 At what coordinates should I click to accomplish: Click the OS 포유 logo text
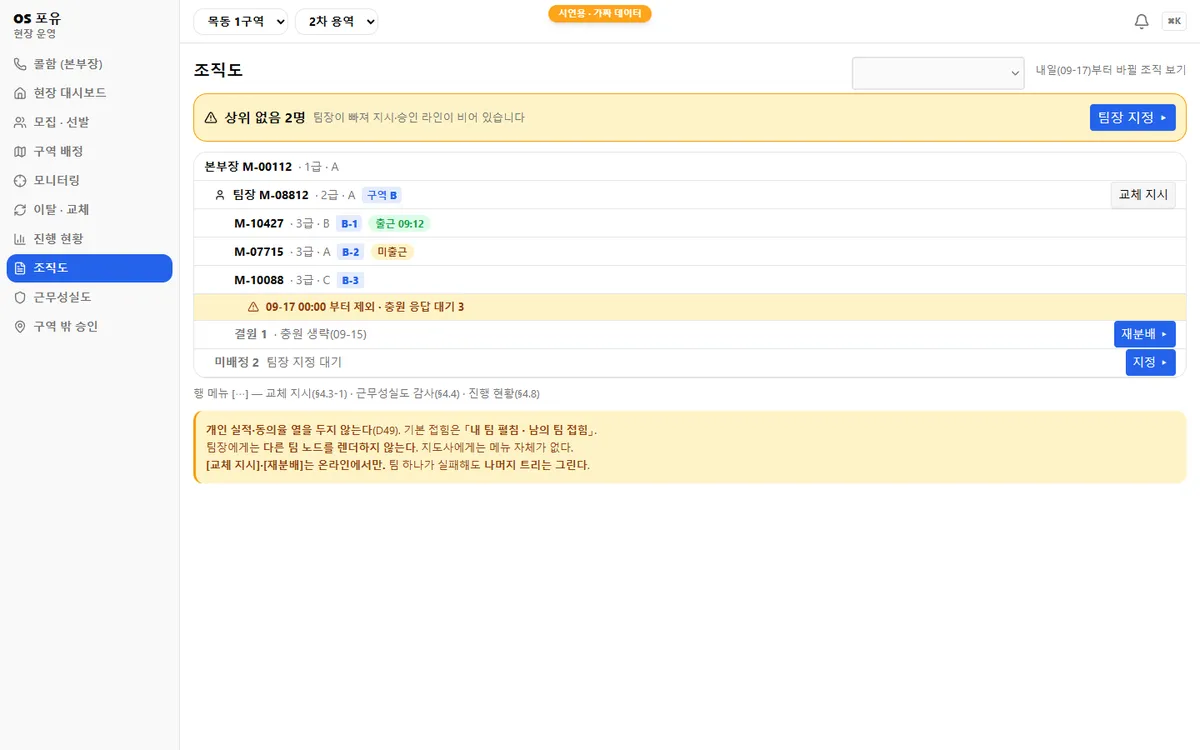tap(37, 17)
